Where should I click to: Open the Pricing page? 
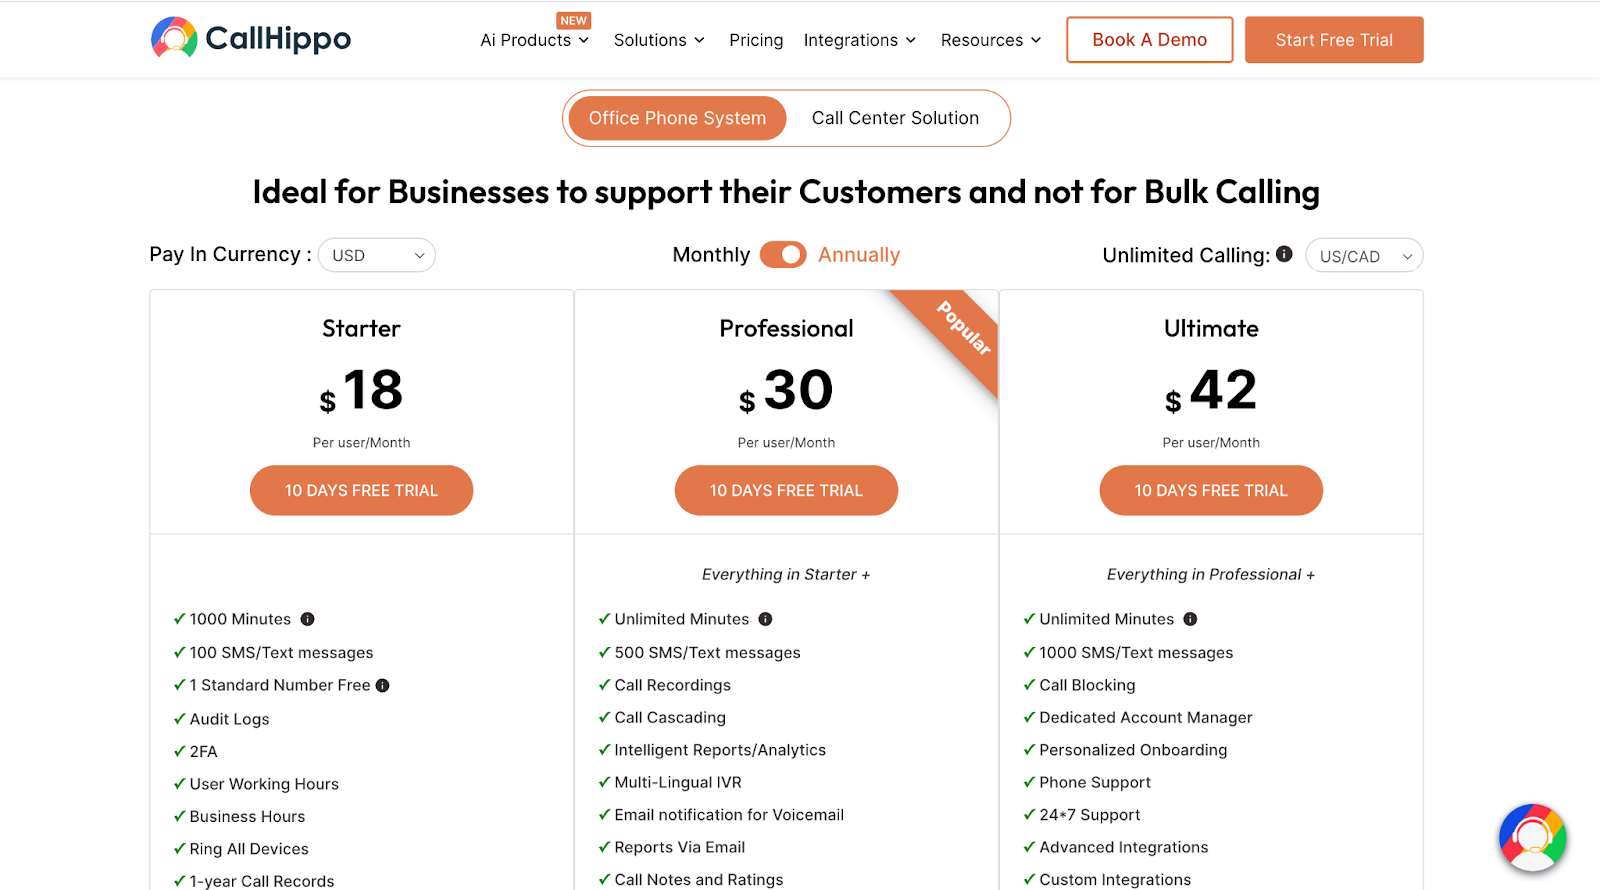tap(756, 40)
